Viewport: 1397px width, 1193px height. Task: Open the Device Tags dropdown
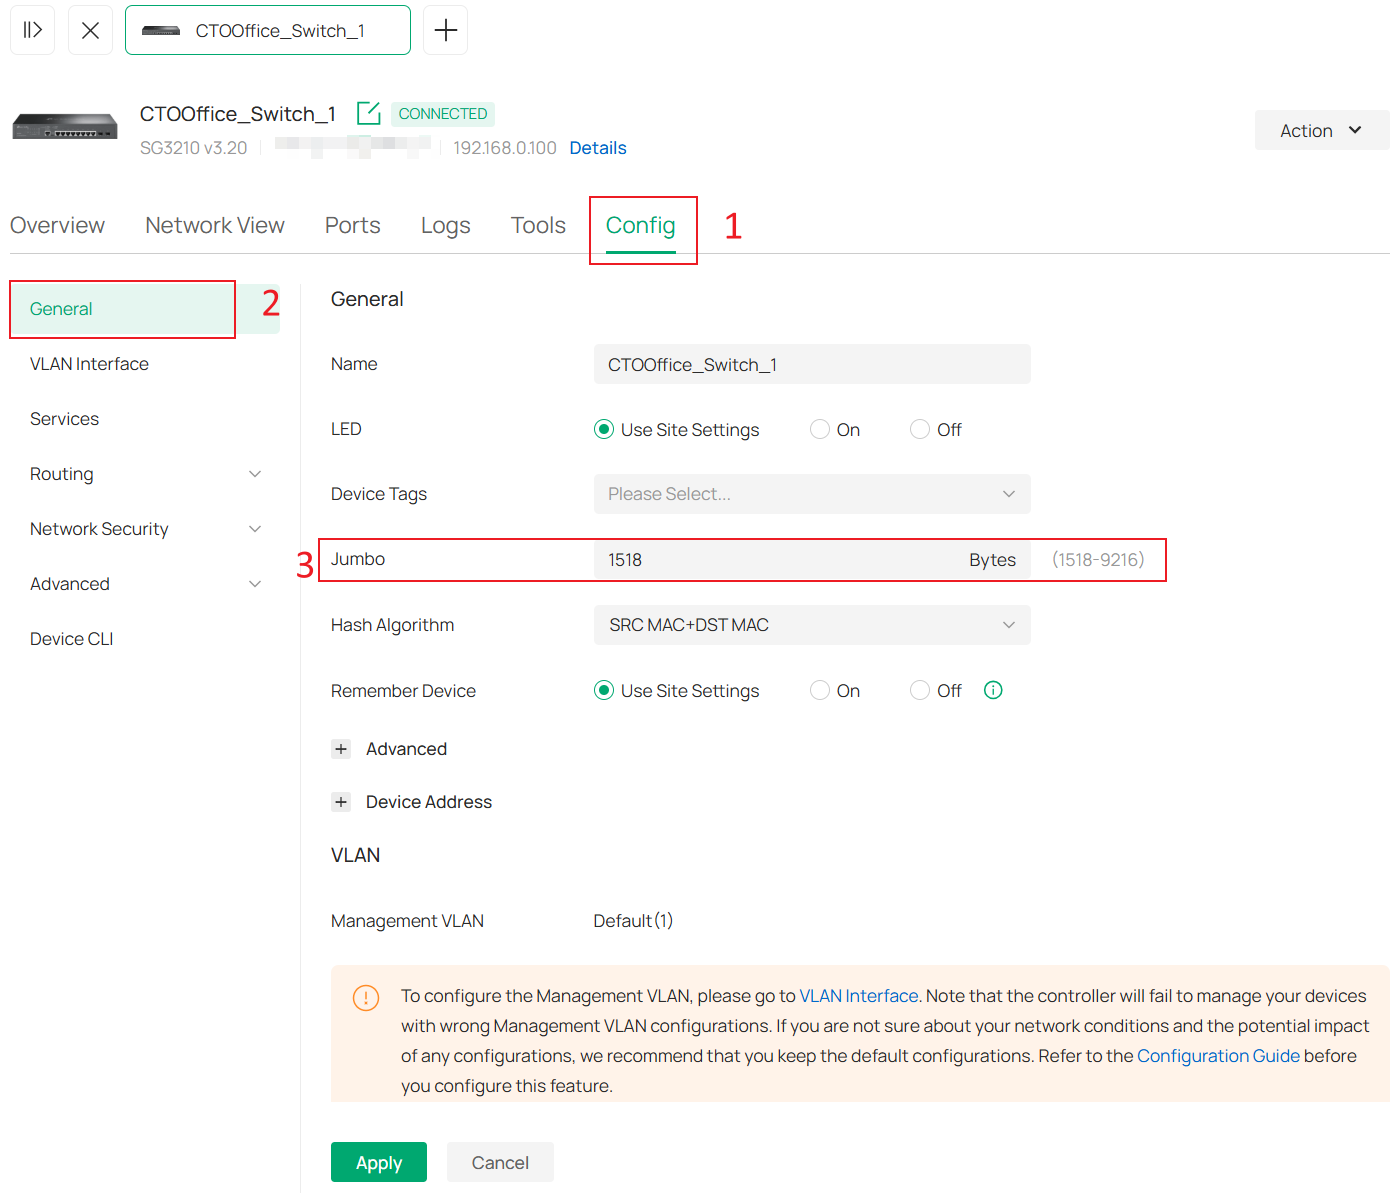811,494
